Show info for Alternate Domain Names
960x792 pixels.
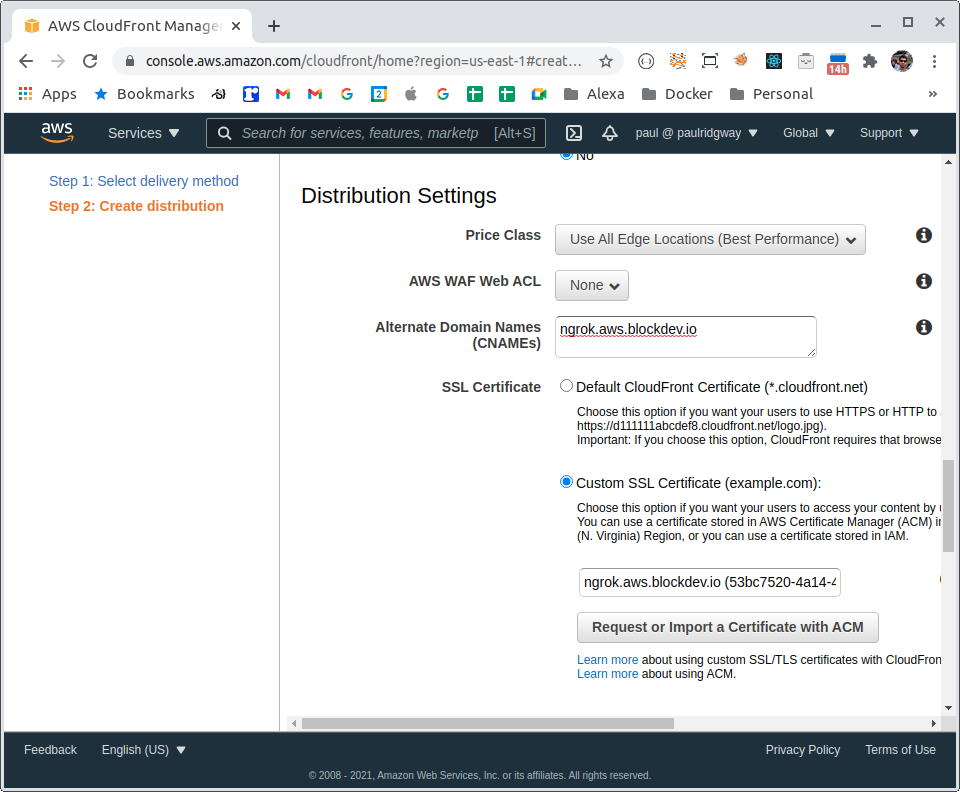[924, 327]
